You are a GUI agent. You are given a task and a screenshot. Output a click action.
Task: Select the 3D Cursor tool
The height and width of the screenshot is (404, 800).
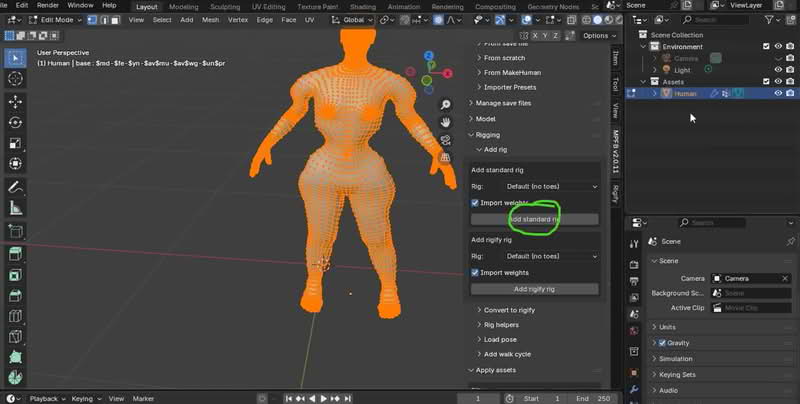[x=15, y=78]
